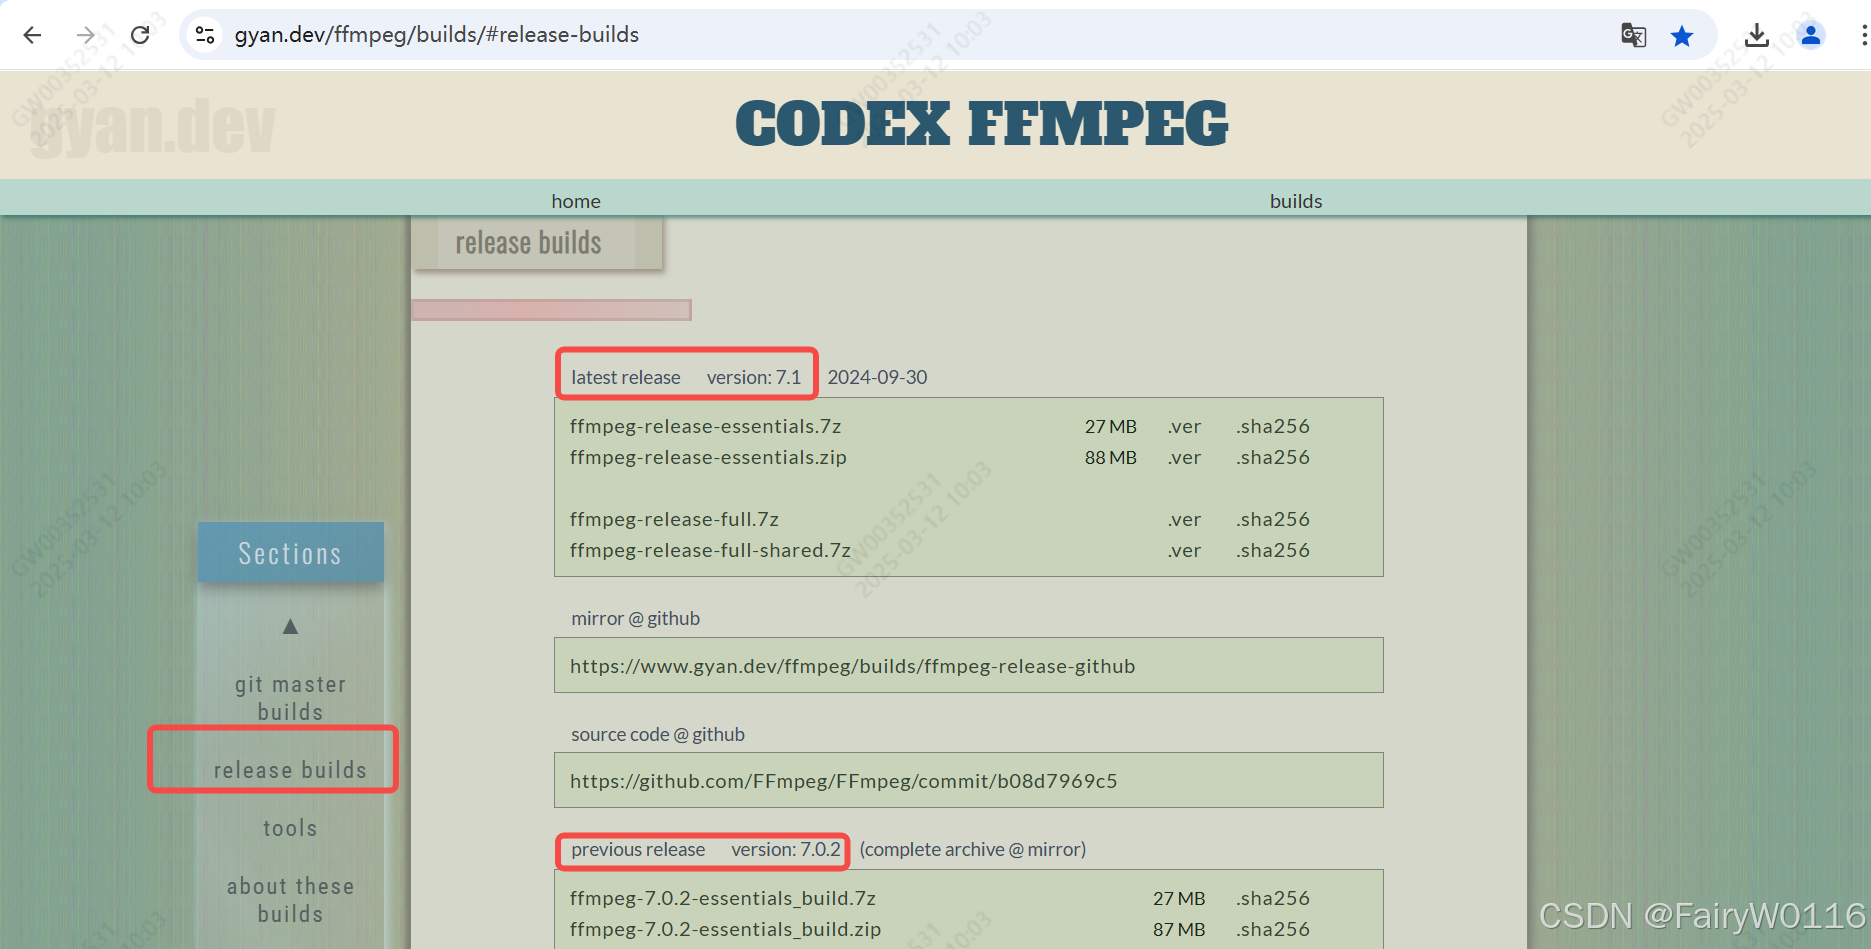
Task: Click the Sections sidebar header
Action: pos(290,552)
